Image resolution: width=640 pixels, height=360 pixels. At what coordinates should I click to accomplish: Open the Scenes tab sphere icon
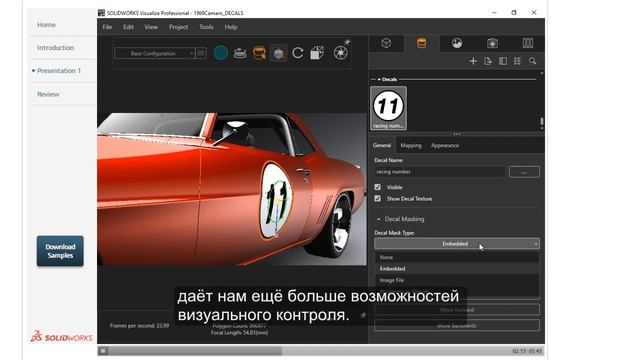tap(457, 43)
